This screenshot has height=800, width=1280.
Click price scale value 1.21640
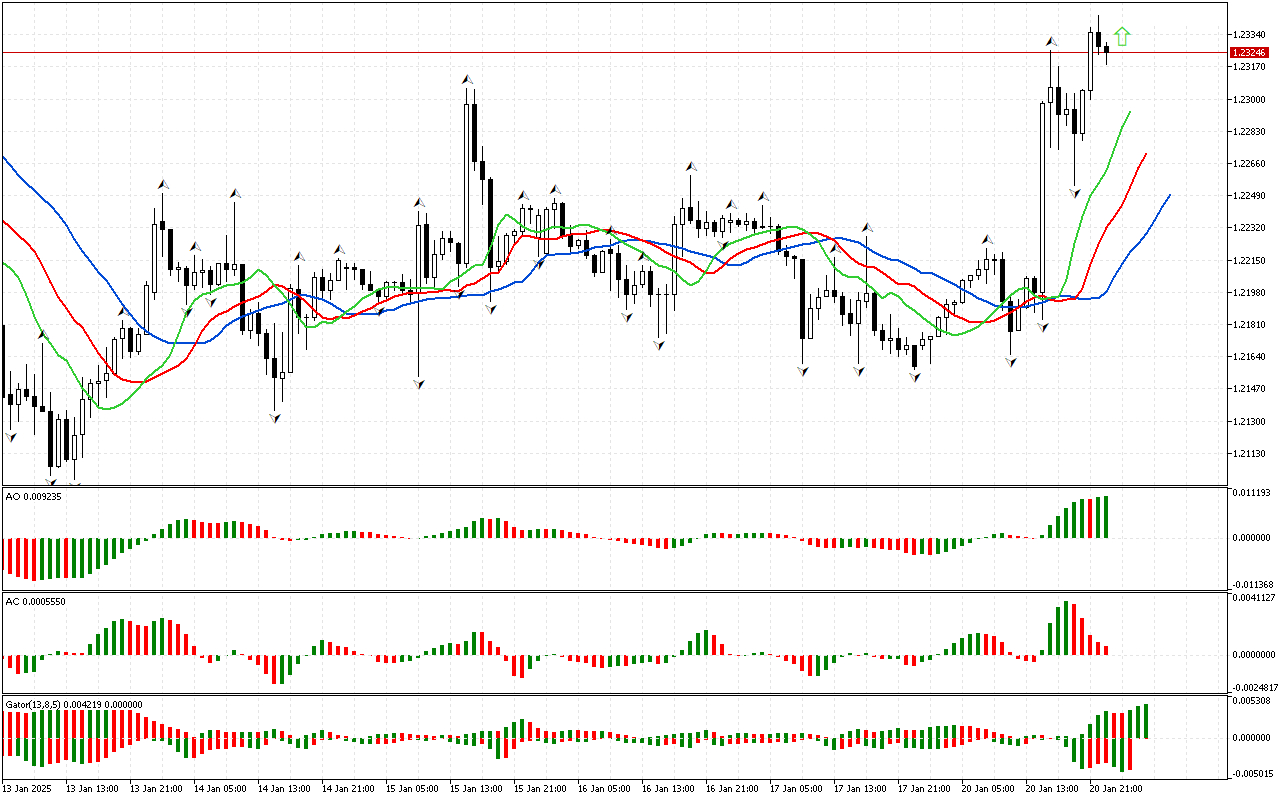click(1250, 357)
